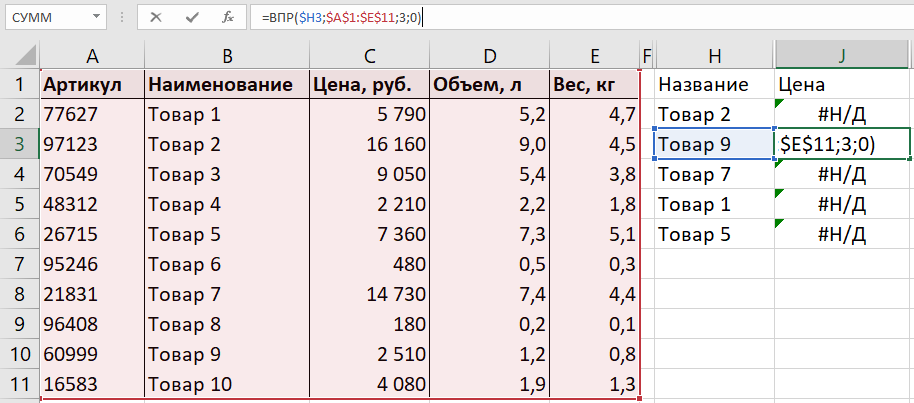Select row 3 header
The image size is (914, 403).
(19, 144)
